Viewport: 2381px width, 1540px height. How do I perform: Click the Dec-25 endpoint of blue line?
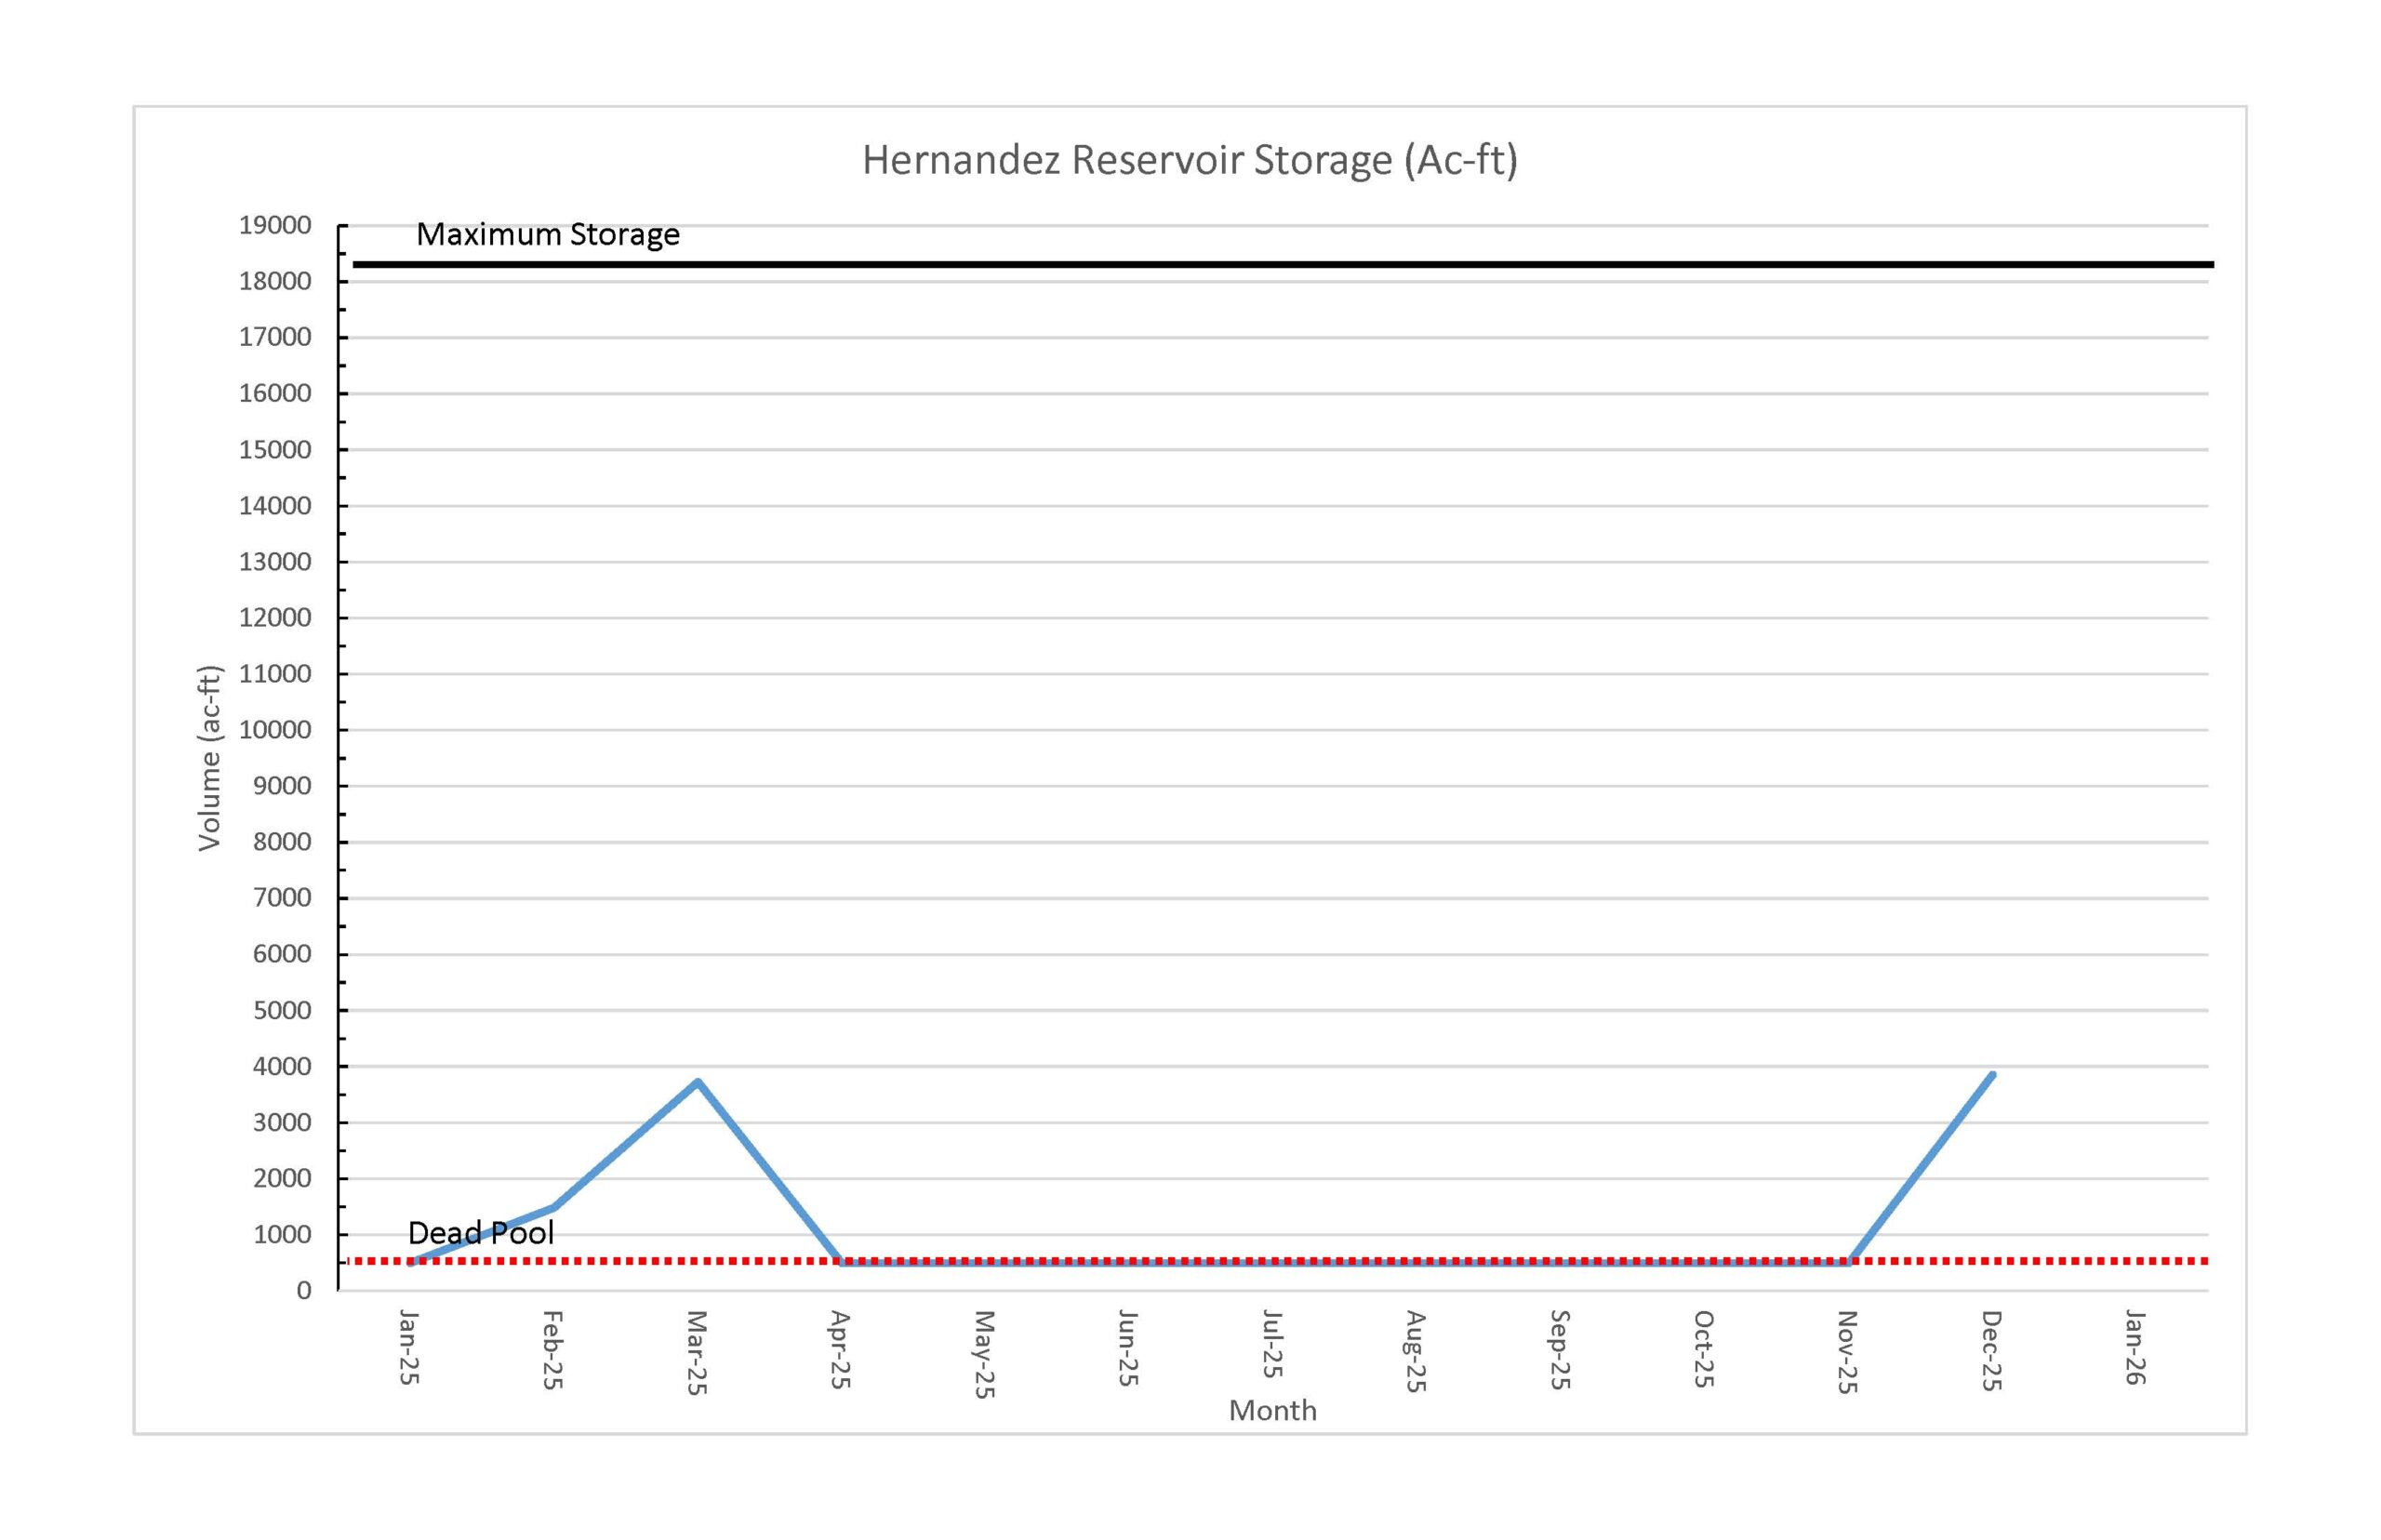1991,1075
